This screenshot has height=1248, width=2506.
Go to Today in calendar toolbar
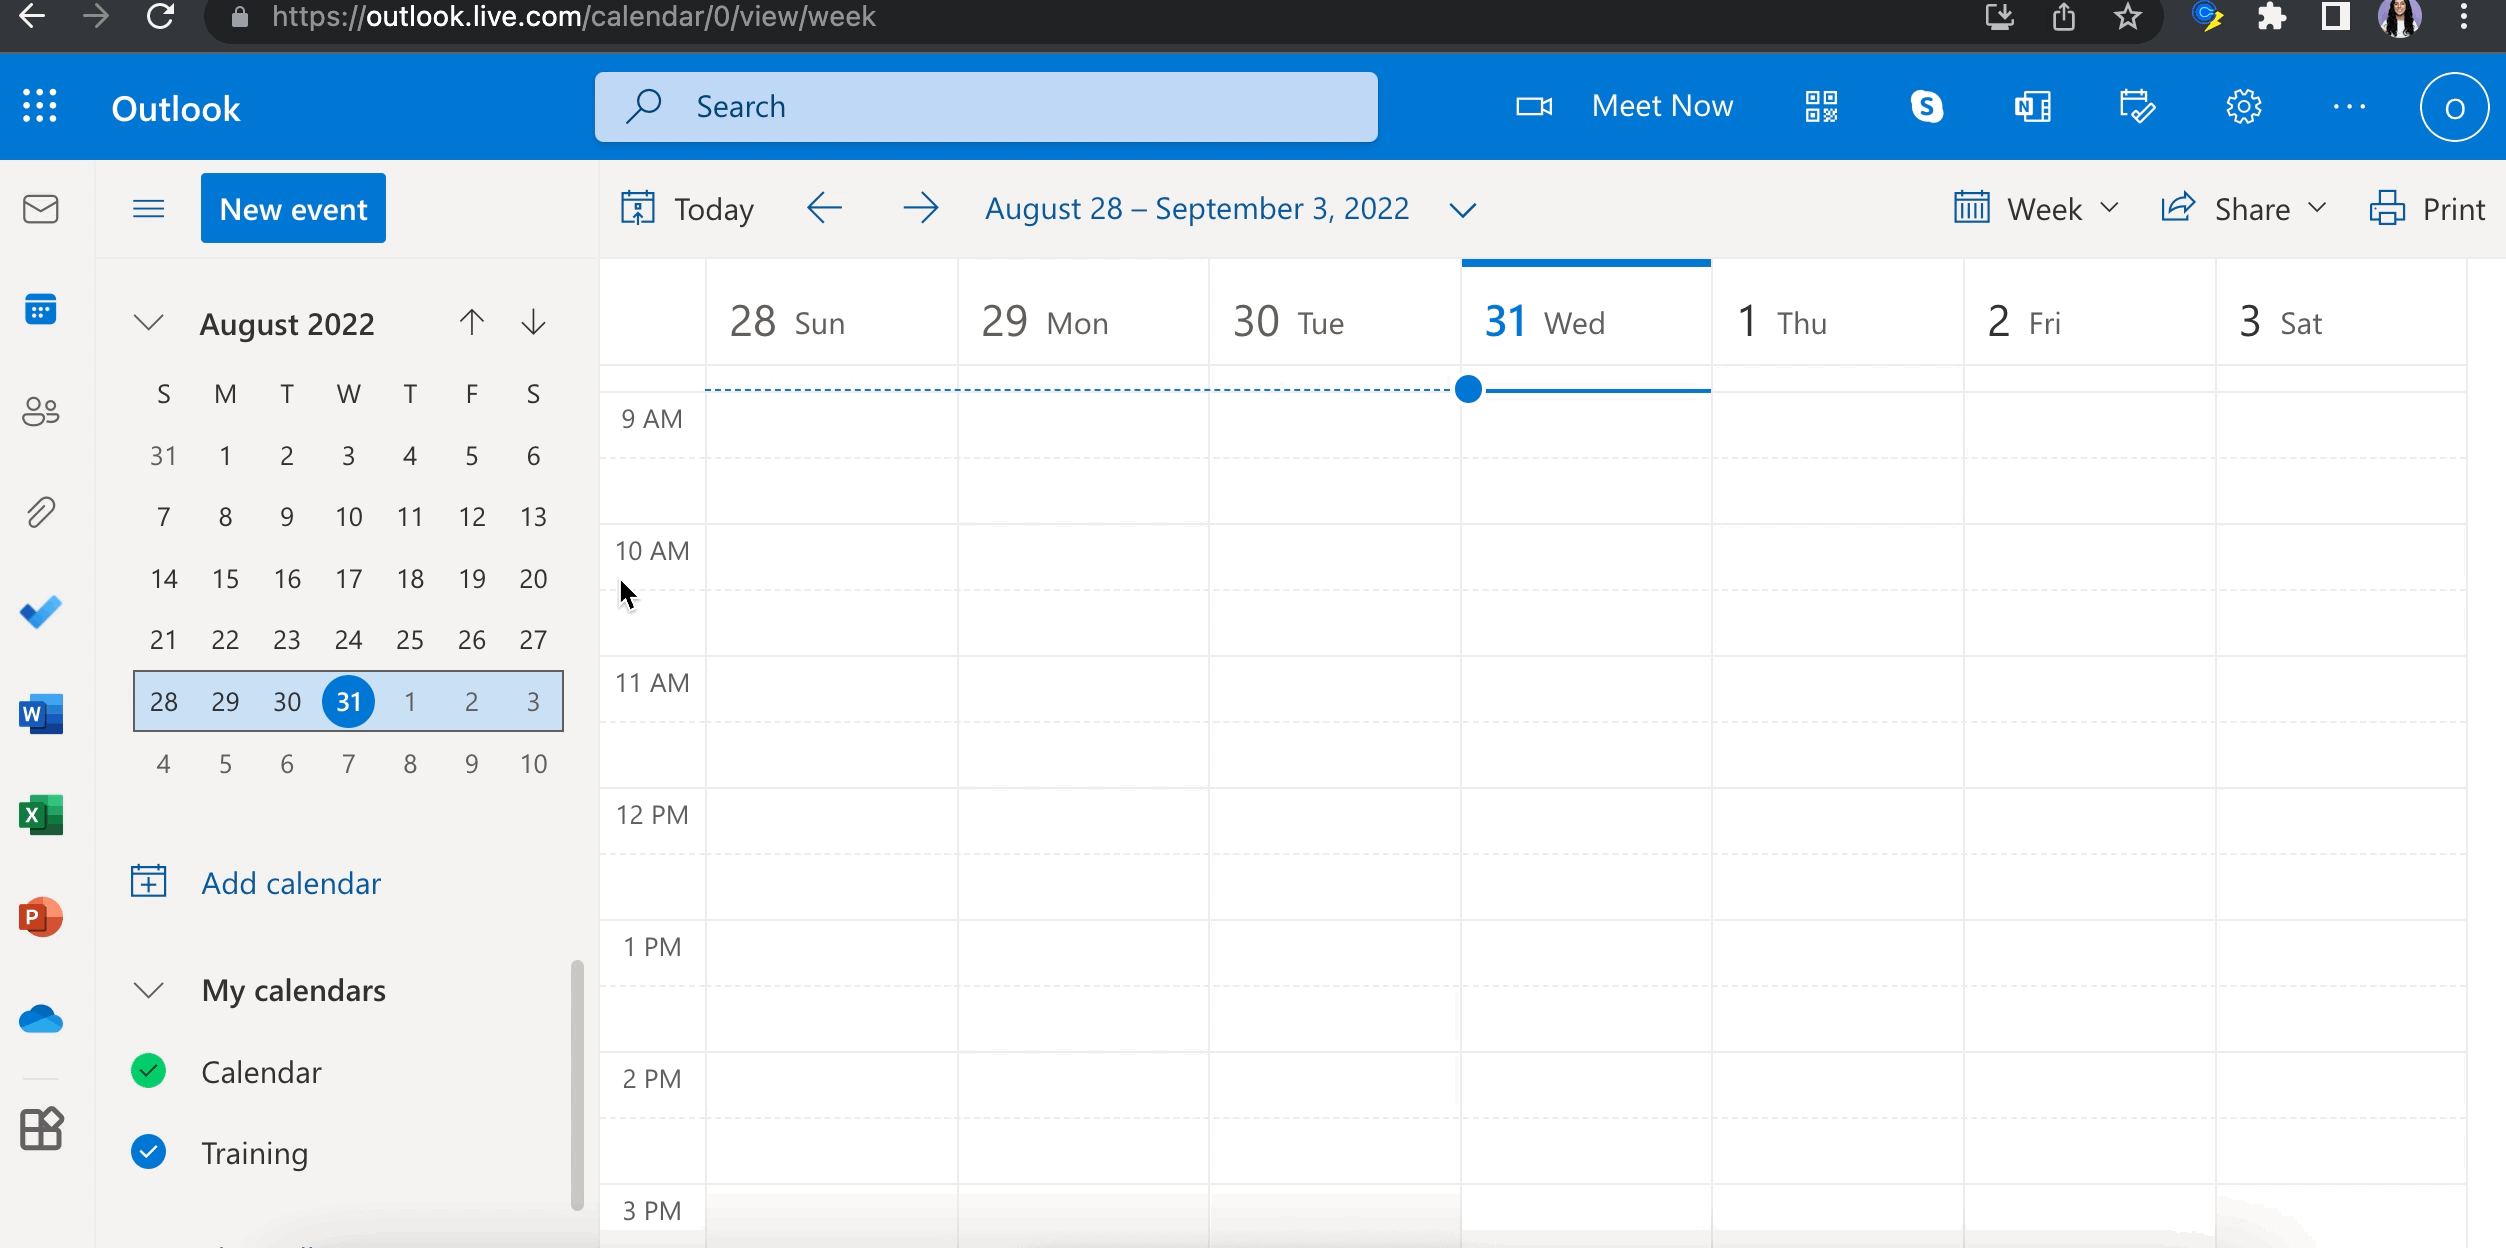[688, 209]
